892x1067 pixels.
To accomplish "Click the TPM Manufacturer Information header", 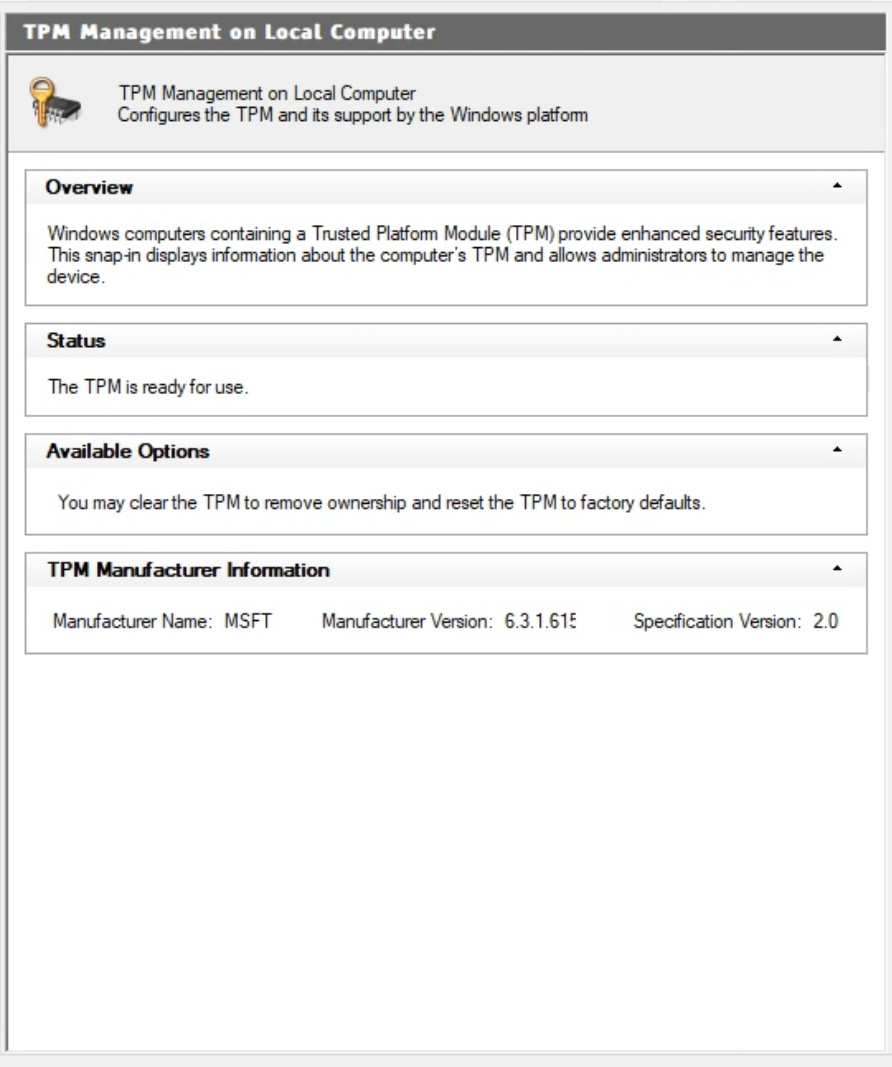I will click(x=446, y=570).
